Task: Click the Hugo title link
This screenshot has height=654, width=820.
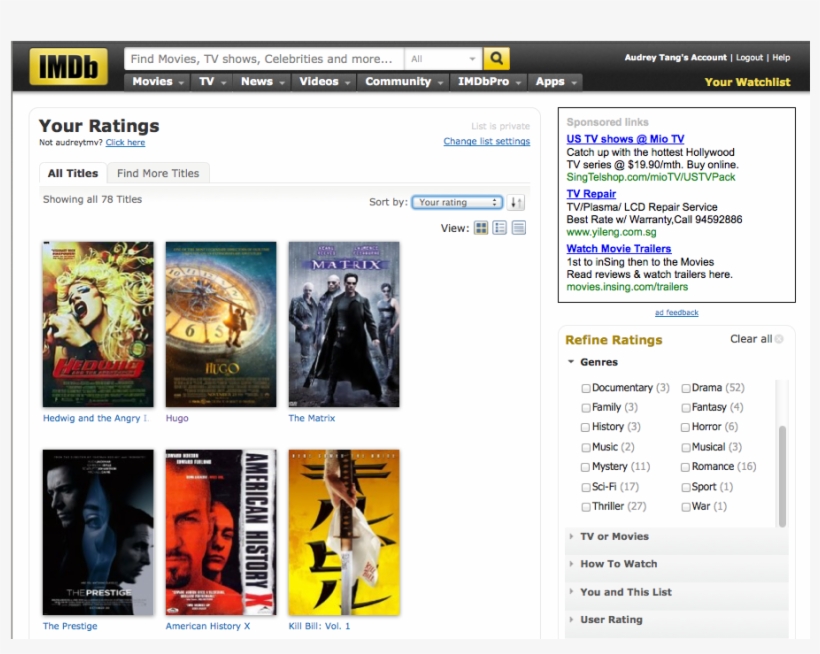Action: coord(177,418)
